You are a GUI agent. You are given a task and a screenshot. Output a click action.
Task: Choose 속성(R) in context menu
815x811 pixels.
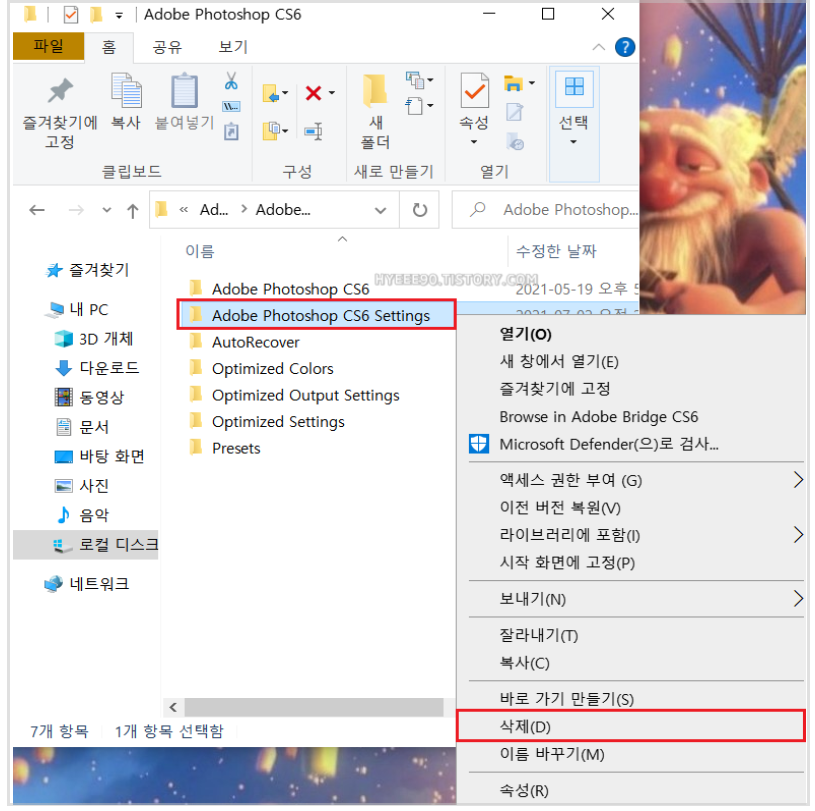click(x=630, y=790)
